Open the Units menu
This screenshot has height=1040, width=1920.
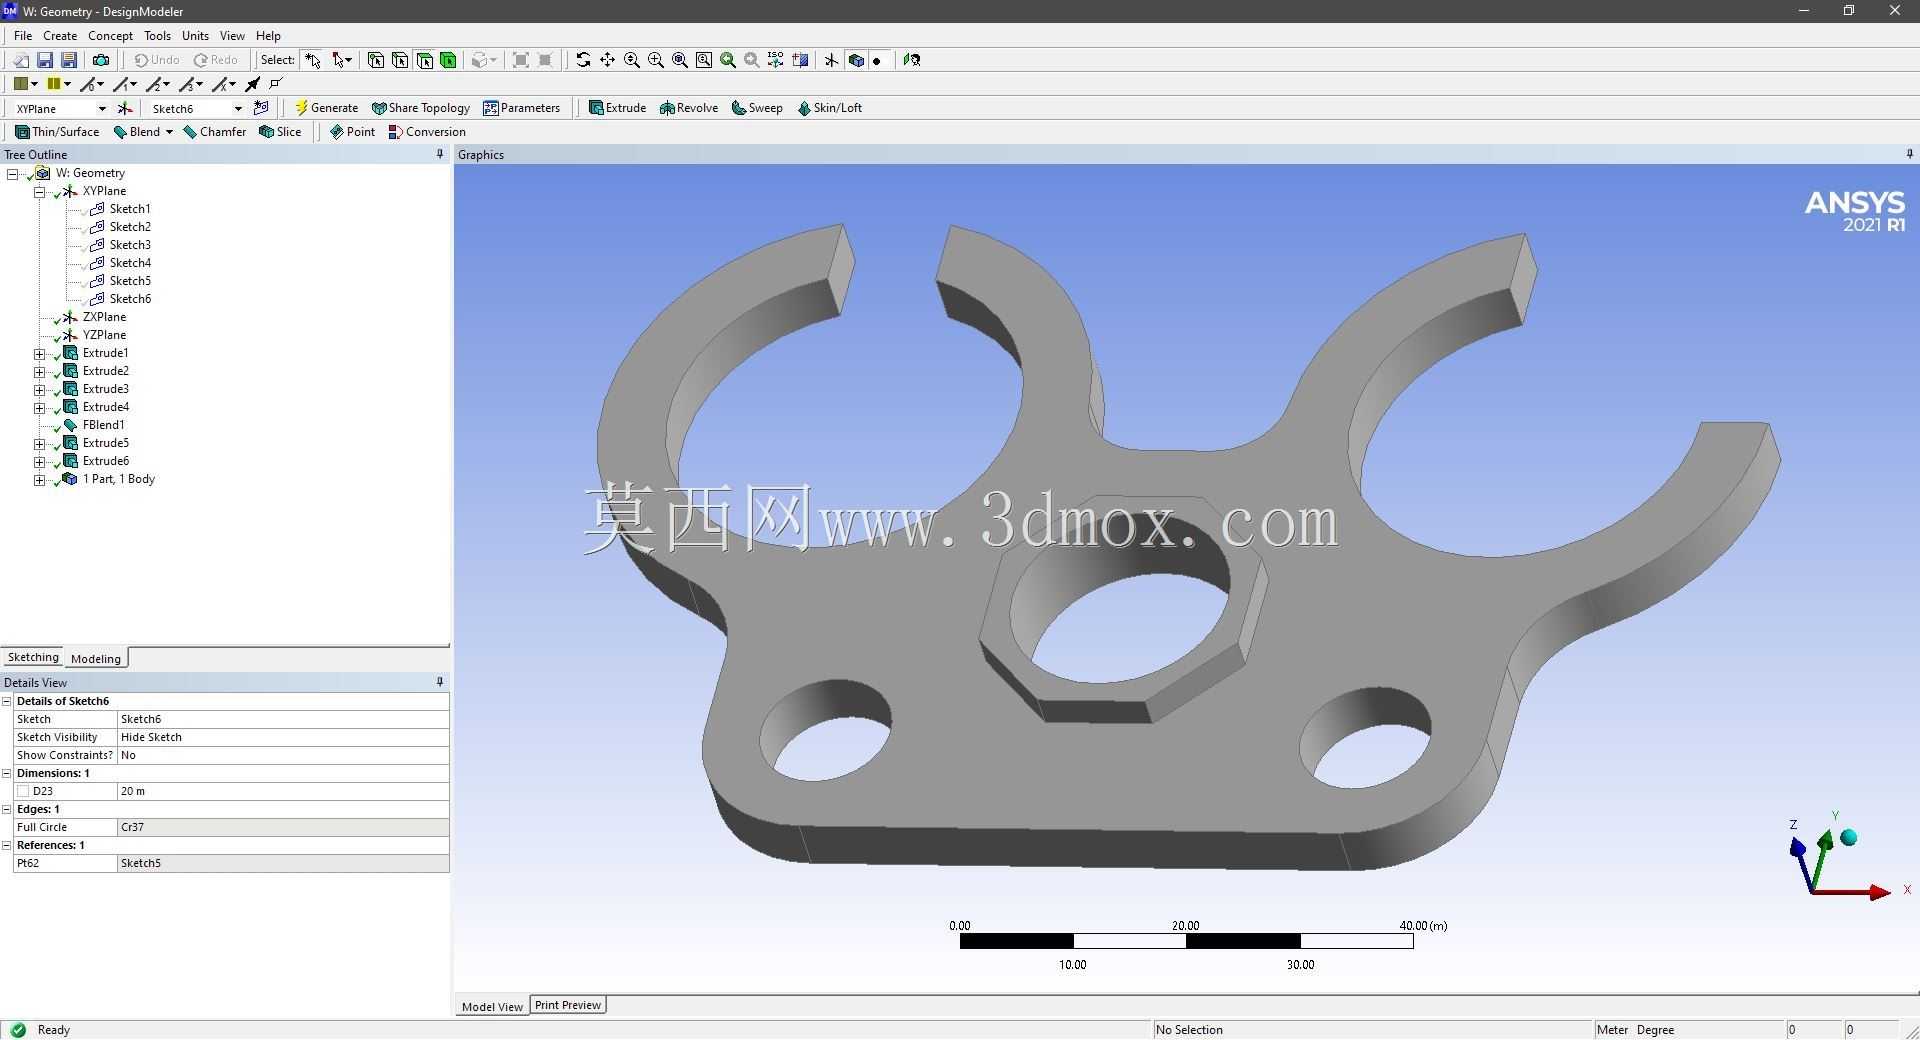point(195,35)
